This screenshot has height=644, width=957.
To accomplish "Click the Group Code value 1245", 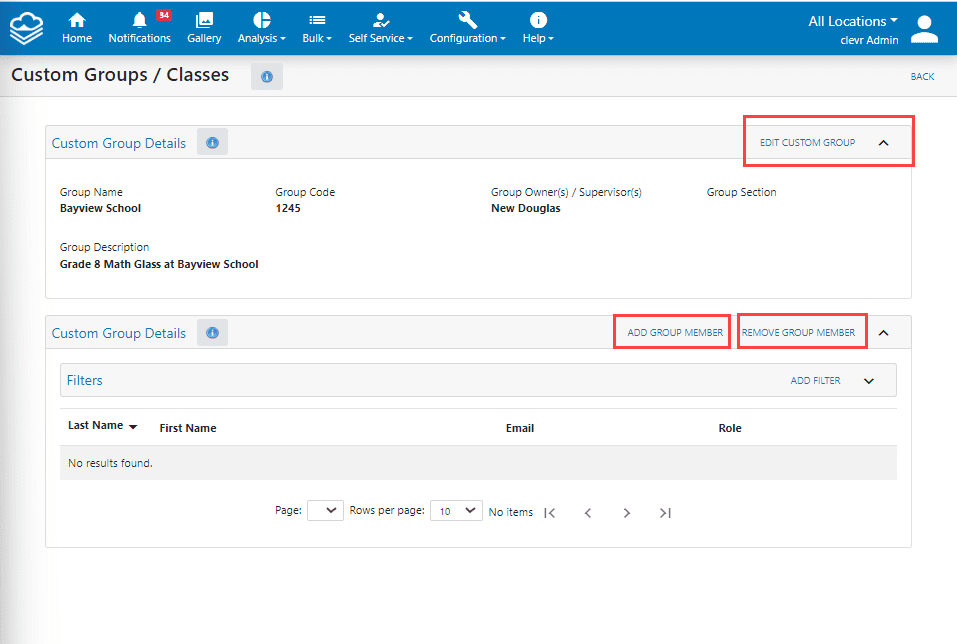I will tap(288, 208).
